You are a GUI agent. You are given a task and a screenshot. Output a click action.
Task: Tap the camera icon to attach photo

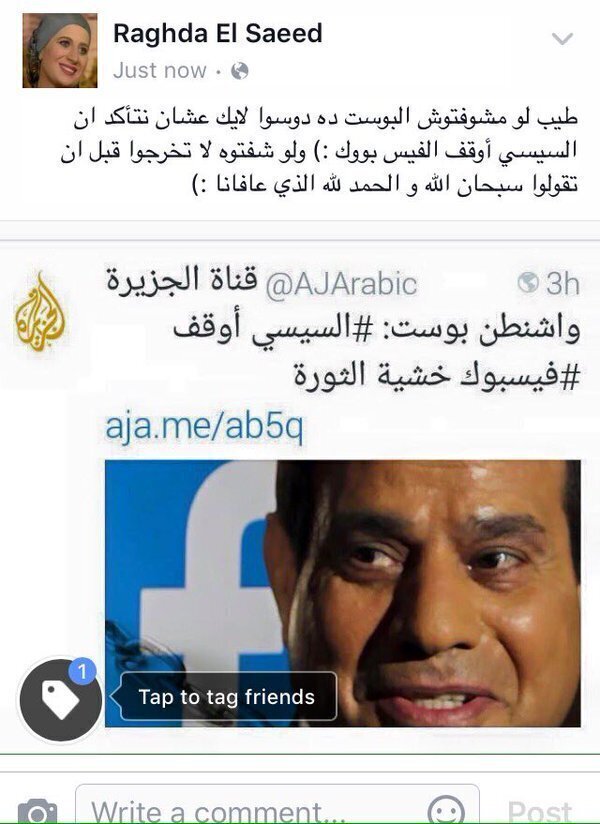pos(37,812)
